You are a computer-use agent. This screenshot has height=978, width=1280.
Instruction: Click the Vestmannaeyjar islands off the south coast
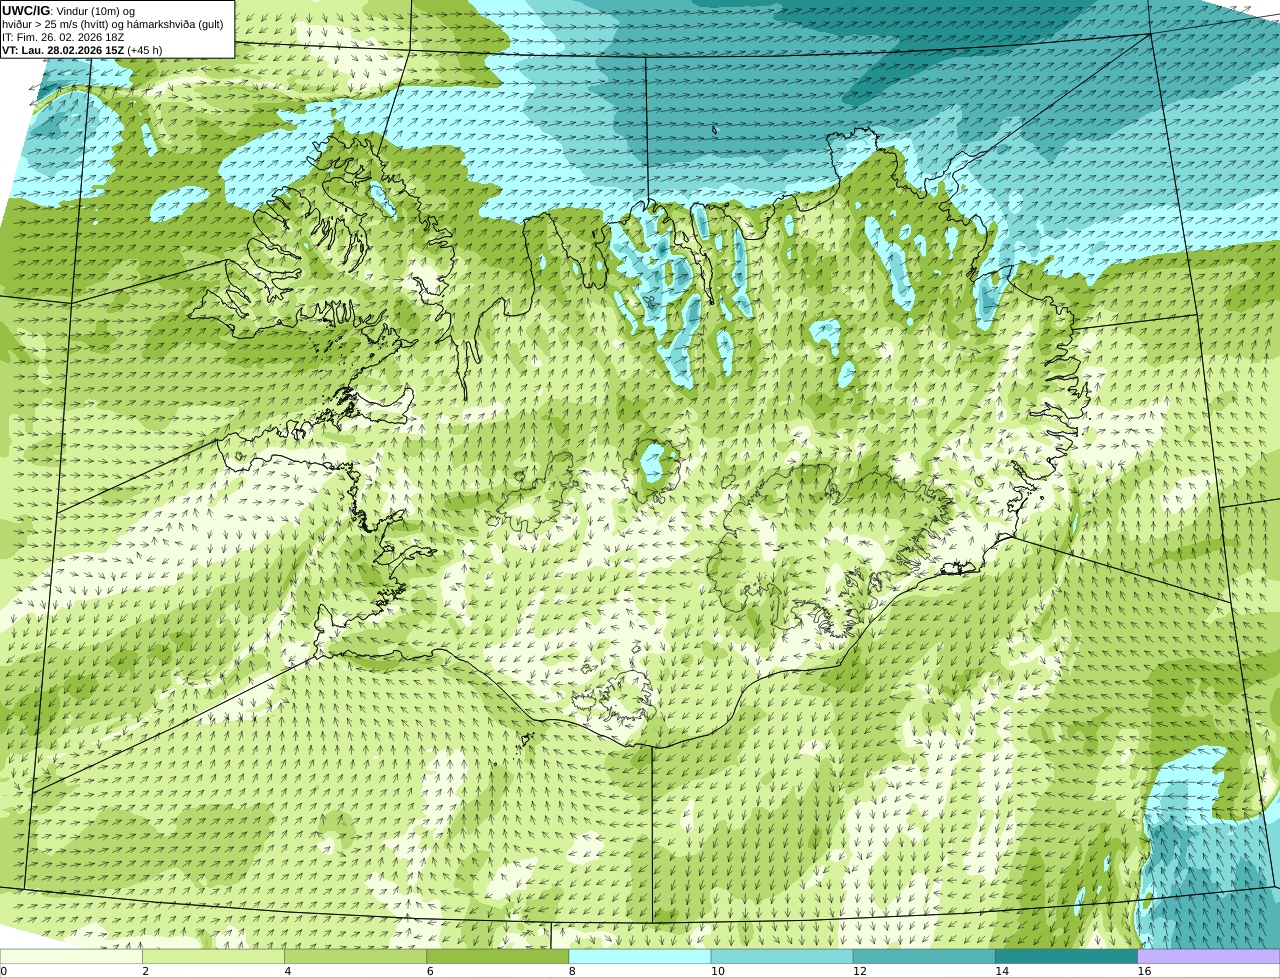pyautogui.click(x=524, y=741)
